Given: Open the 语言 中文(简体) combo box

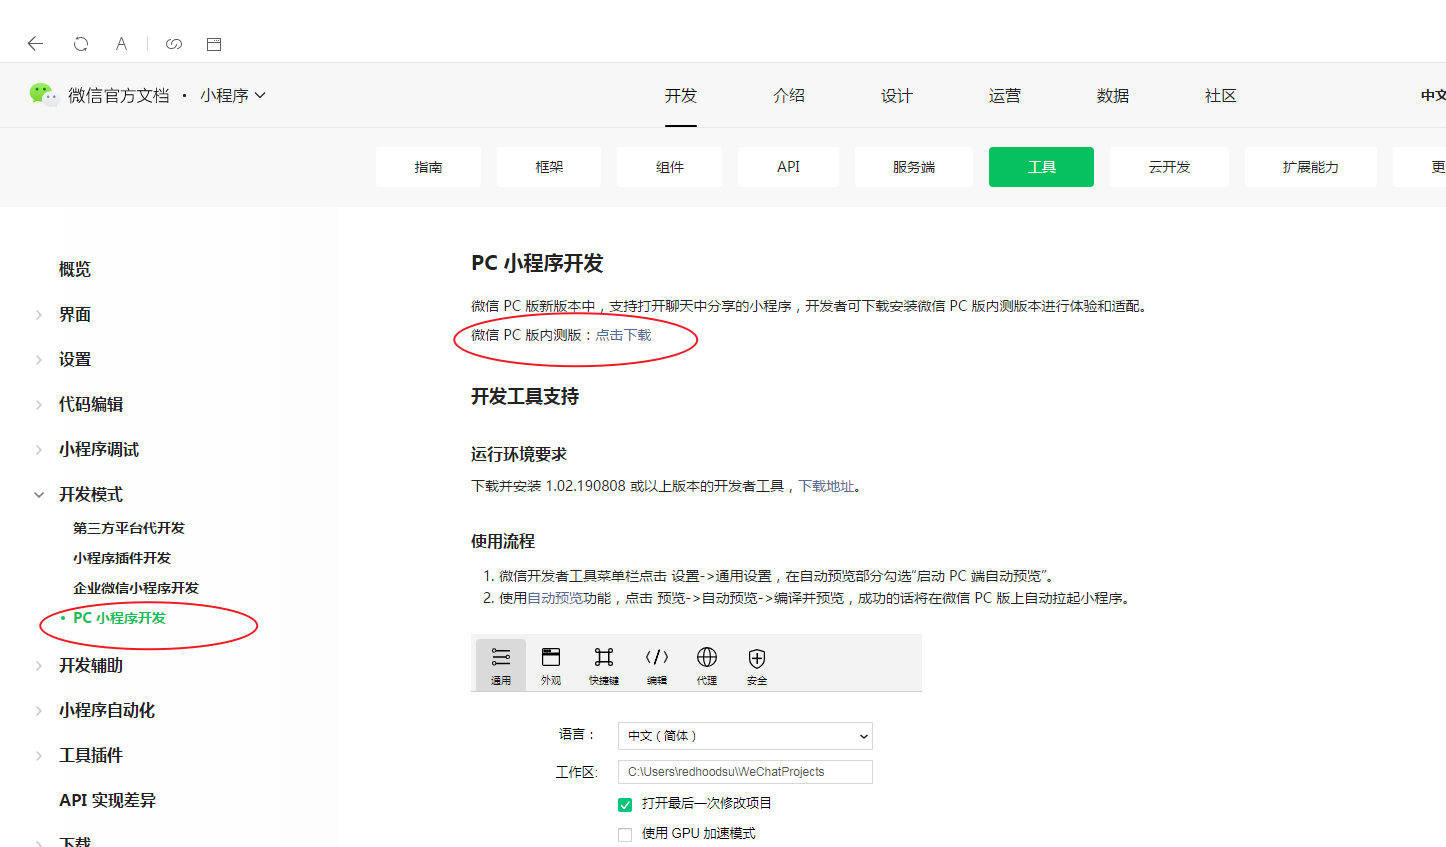Looking at the screenshot, I should (x=745, y=736).
